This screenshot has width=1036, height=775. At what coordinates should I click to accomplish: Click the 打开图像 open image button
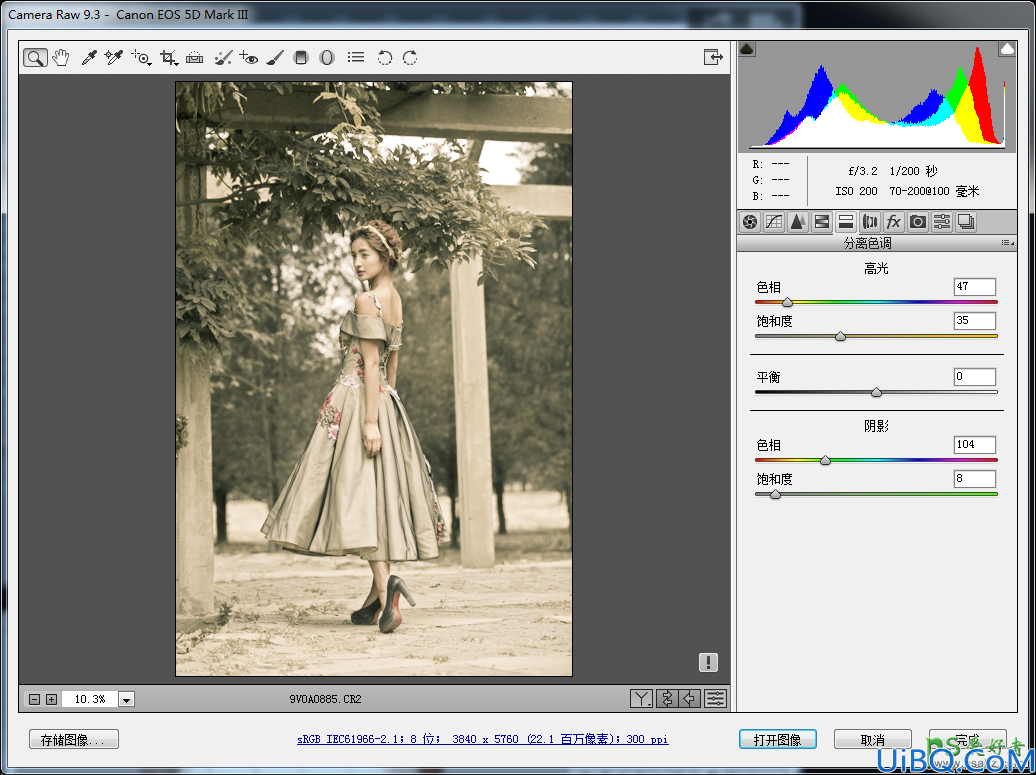(x=778, y=739)
